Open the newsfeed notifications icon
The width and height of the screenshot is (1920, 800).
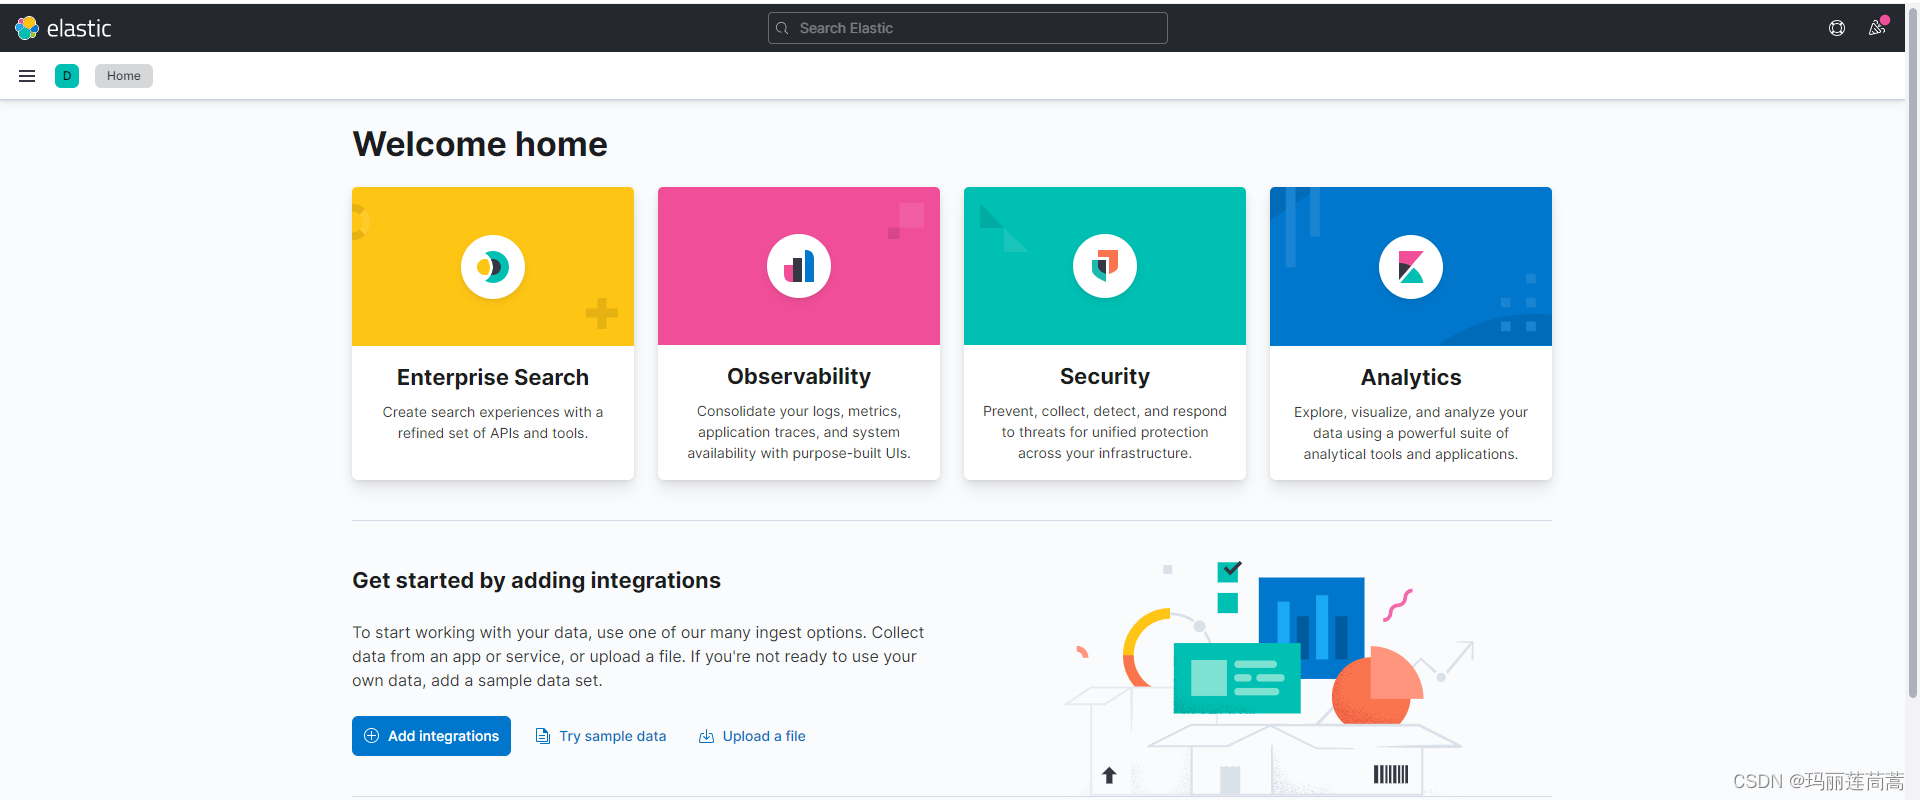coord(1877,28)
